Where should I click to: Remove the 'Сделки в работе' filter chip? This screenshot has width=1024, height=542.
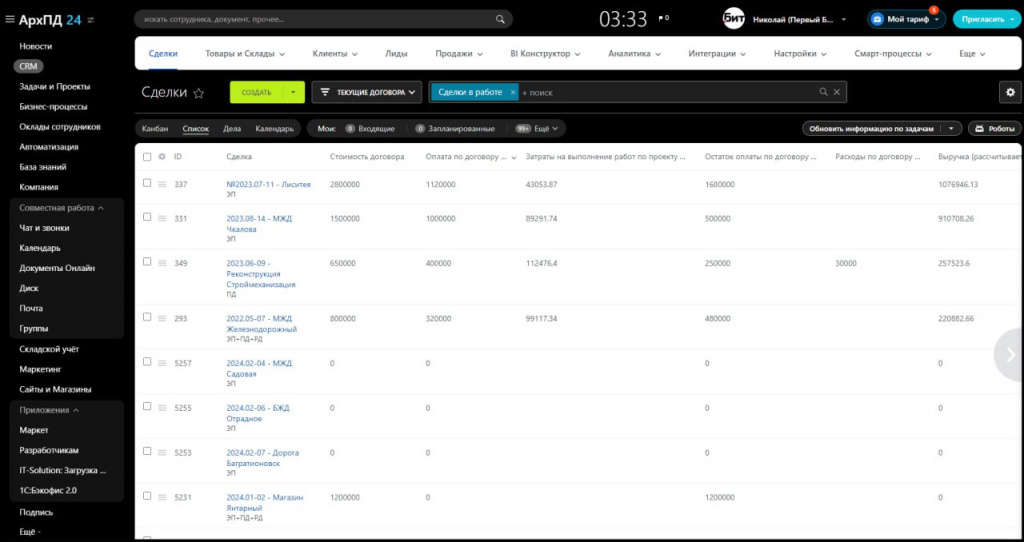[x=513, y=92]
